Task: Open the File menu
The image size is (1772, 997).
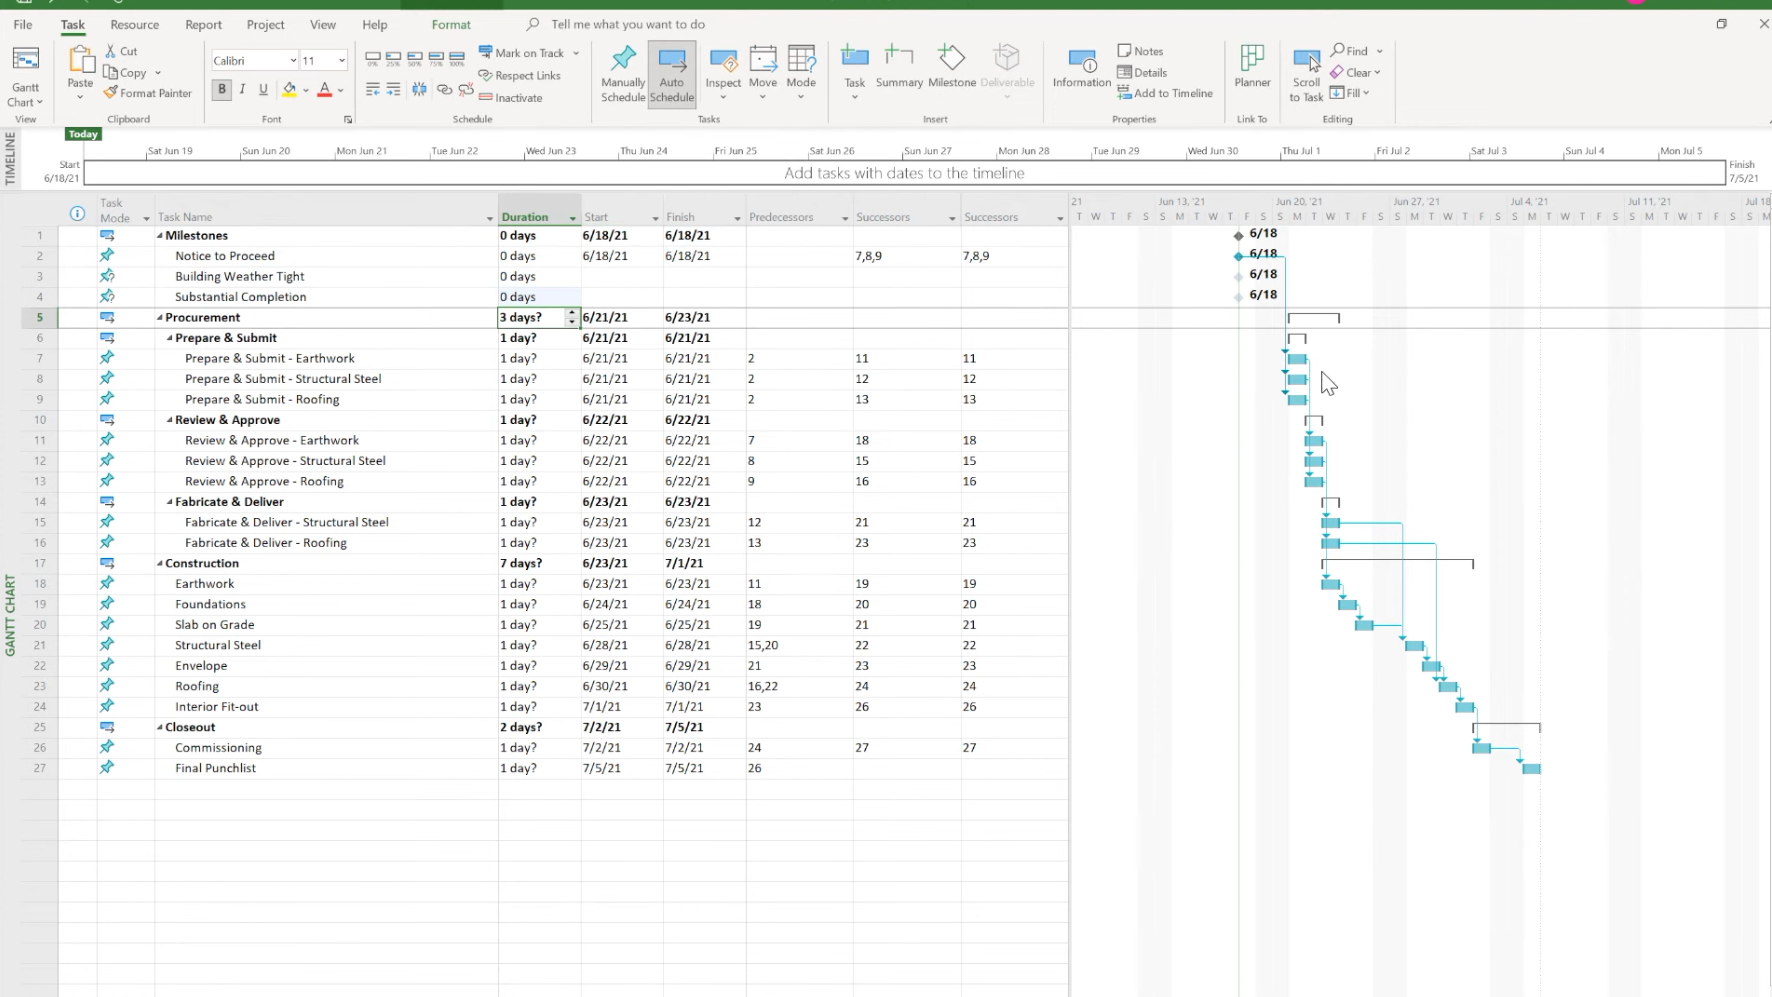Action: (22, 25)
